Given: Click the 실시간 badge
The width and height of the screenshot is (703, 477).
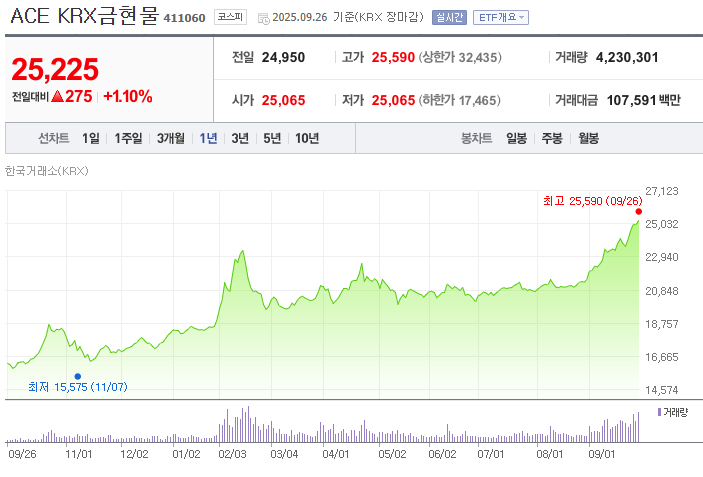Looking at the screenshot, I should [x=449, y=17].
